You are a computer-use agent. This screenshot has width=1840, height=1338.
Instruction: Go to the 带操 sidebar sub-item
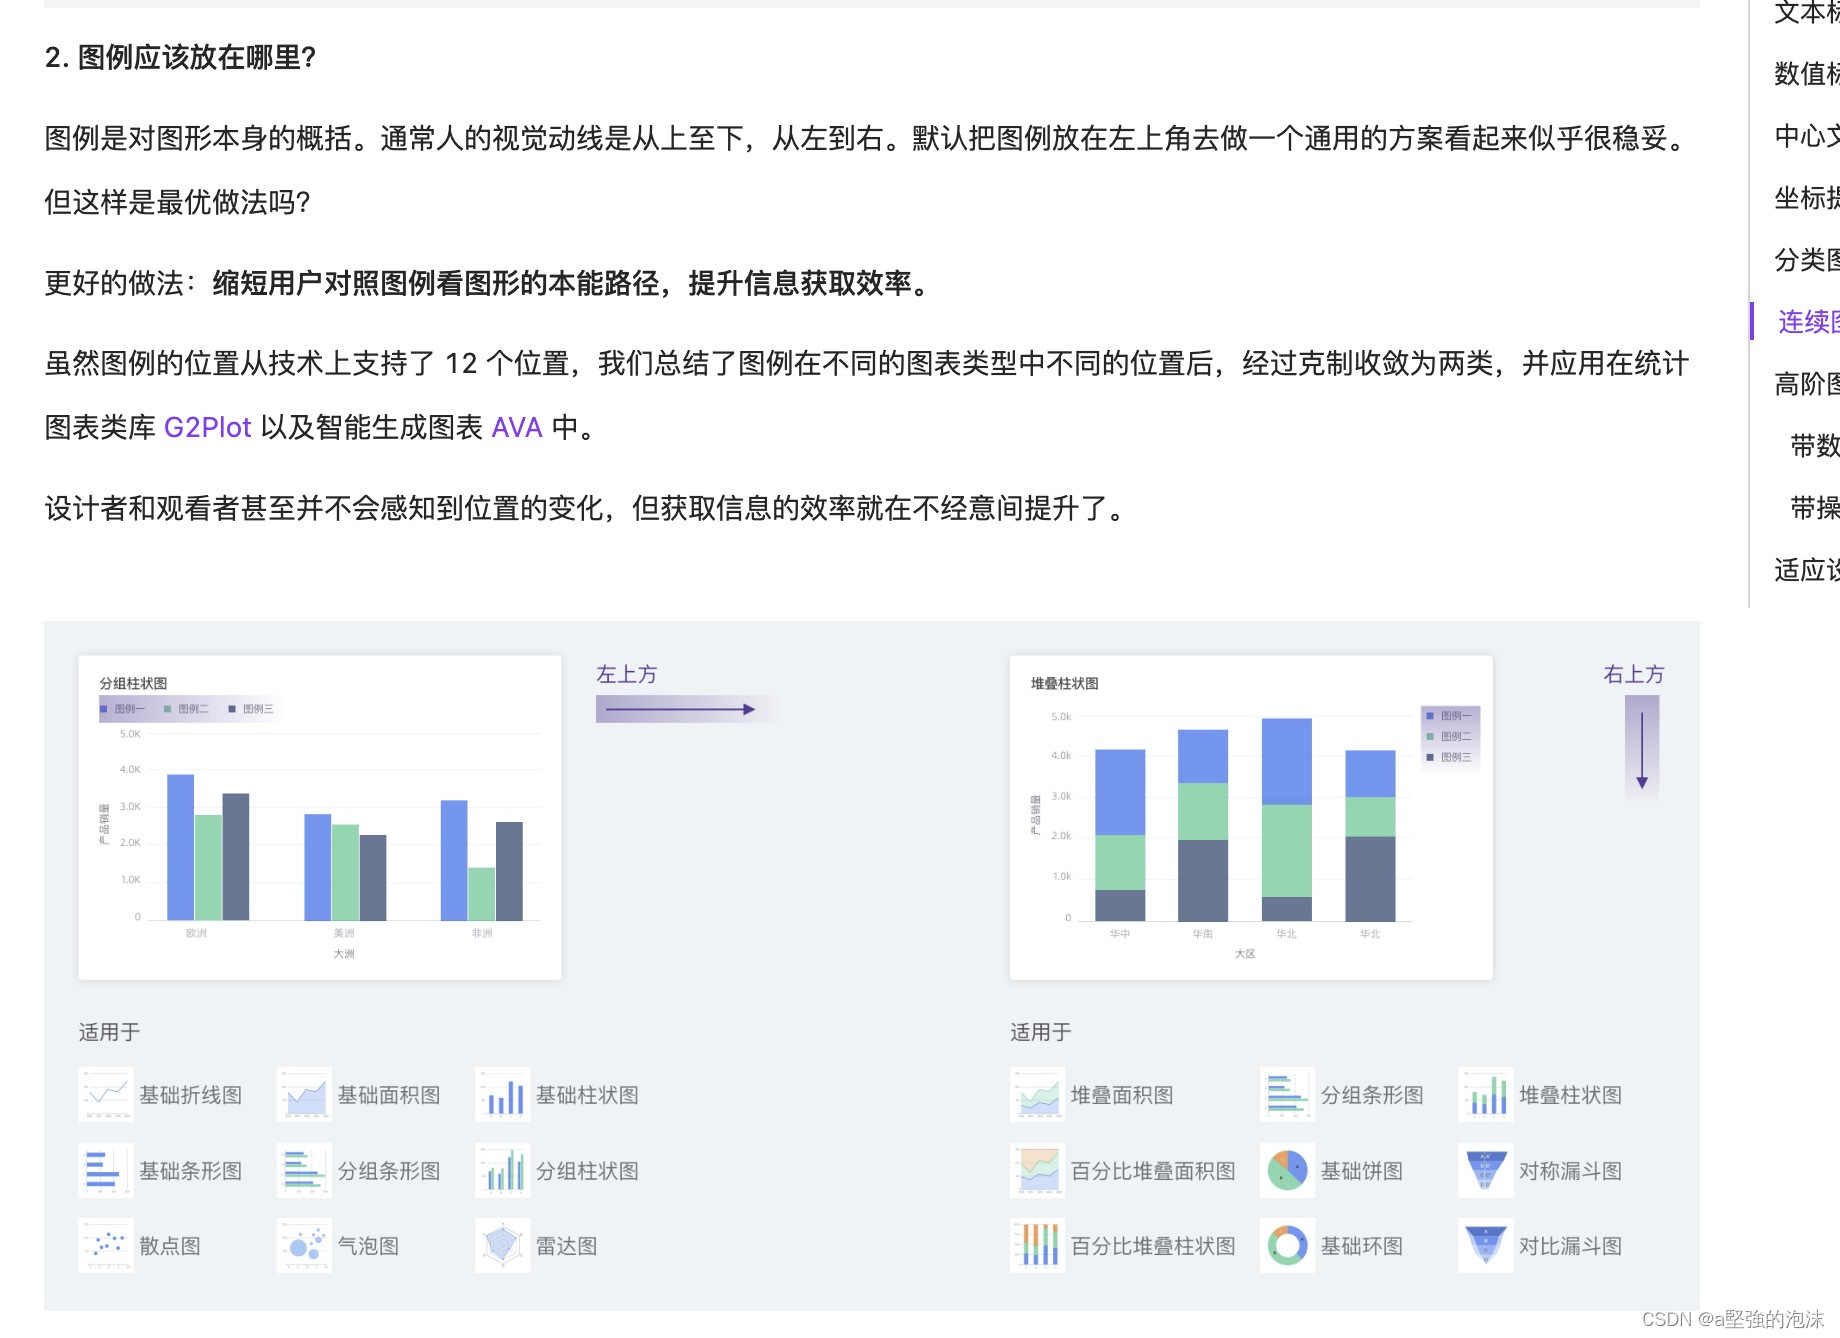(x=1814, y=508)
